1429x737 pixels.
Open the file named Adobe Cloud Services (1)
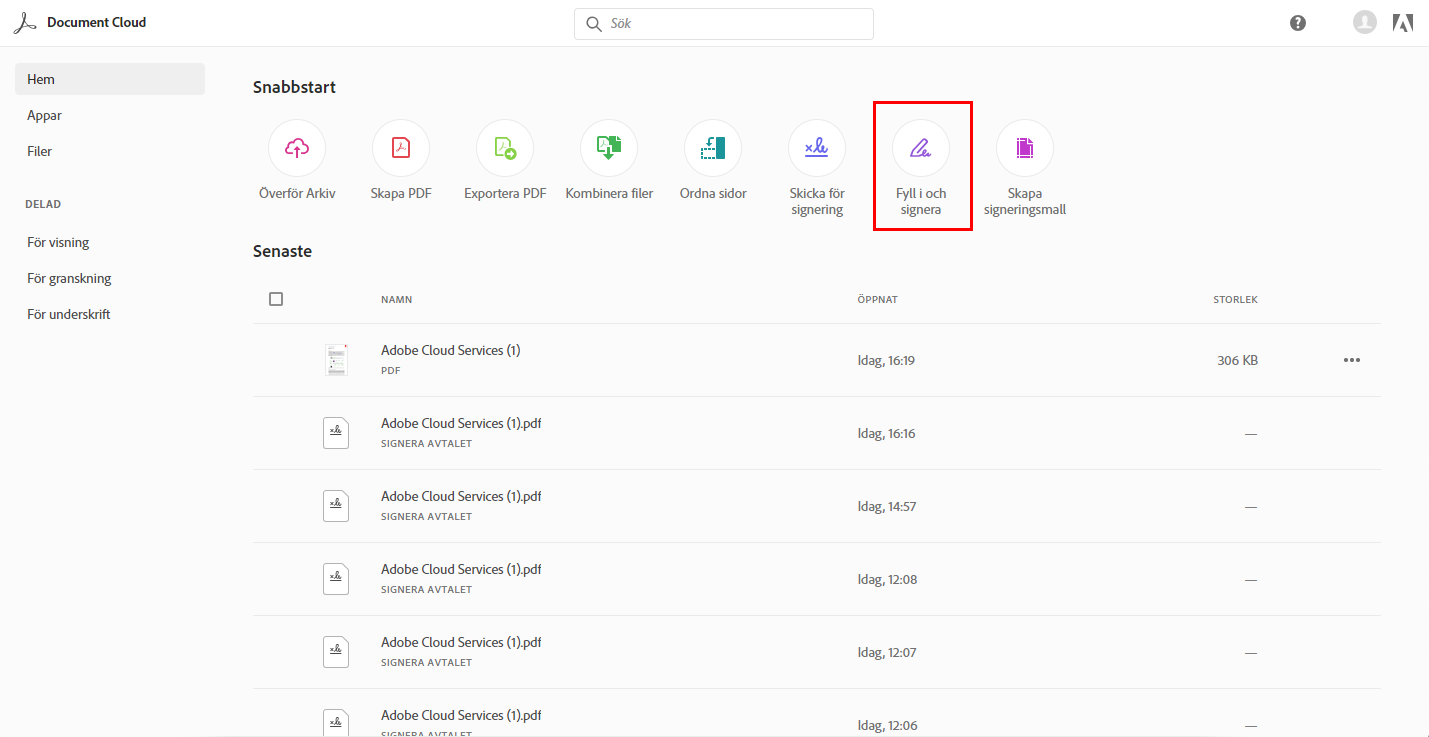pyautogui.click(x=450, y=351)
